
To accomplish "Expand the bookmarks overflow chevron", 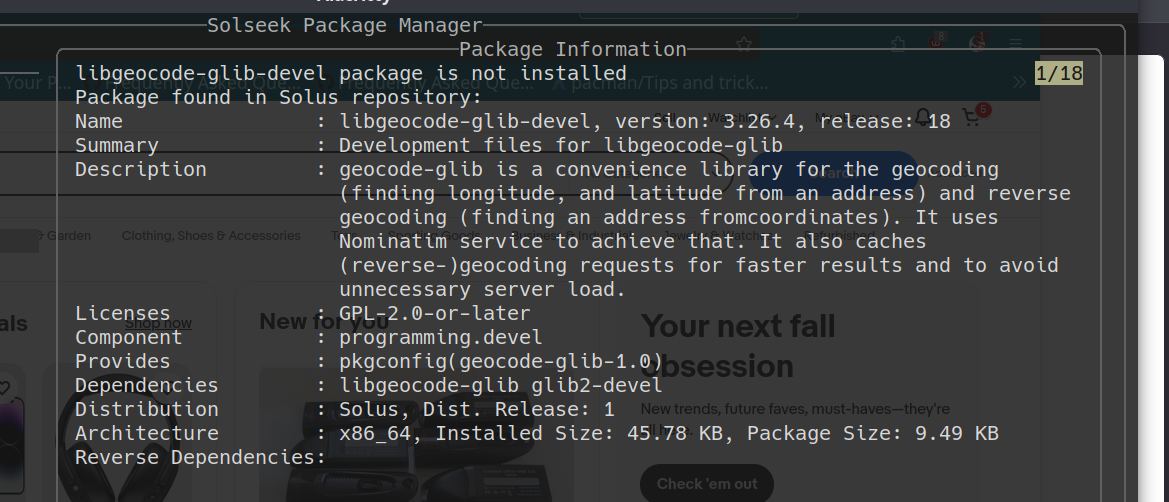I will 1020,81.
